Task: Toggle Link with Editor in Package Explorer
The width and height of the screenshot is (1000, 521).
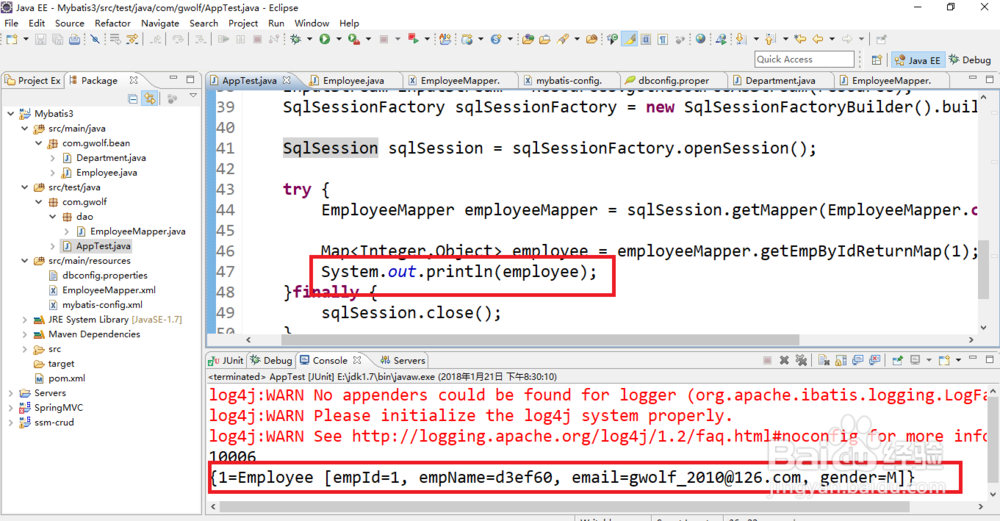Action: click(x=150, y=99)
